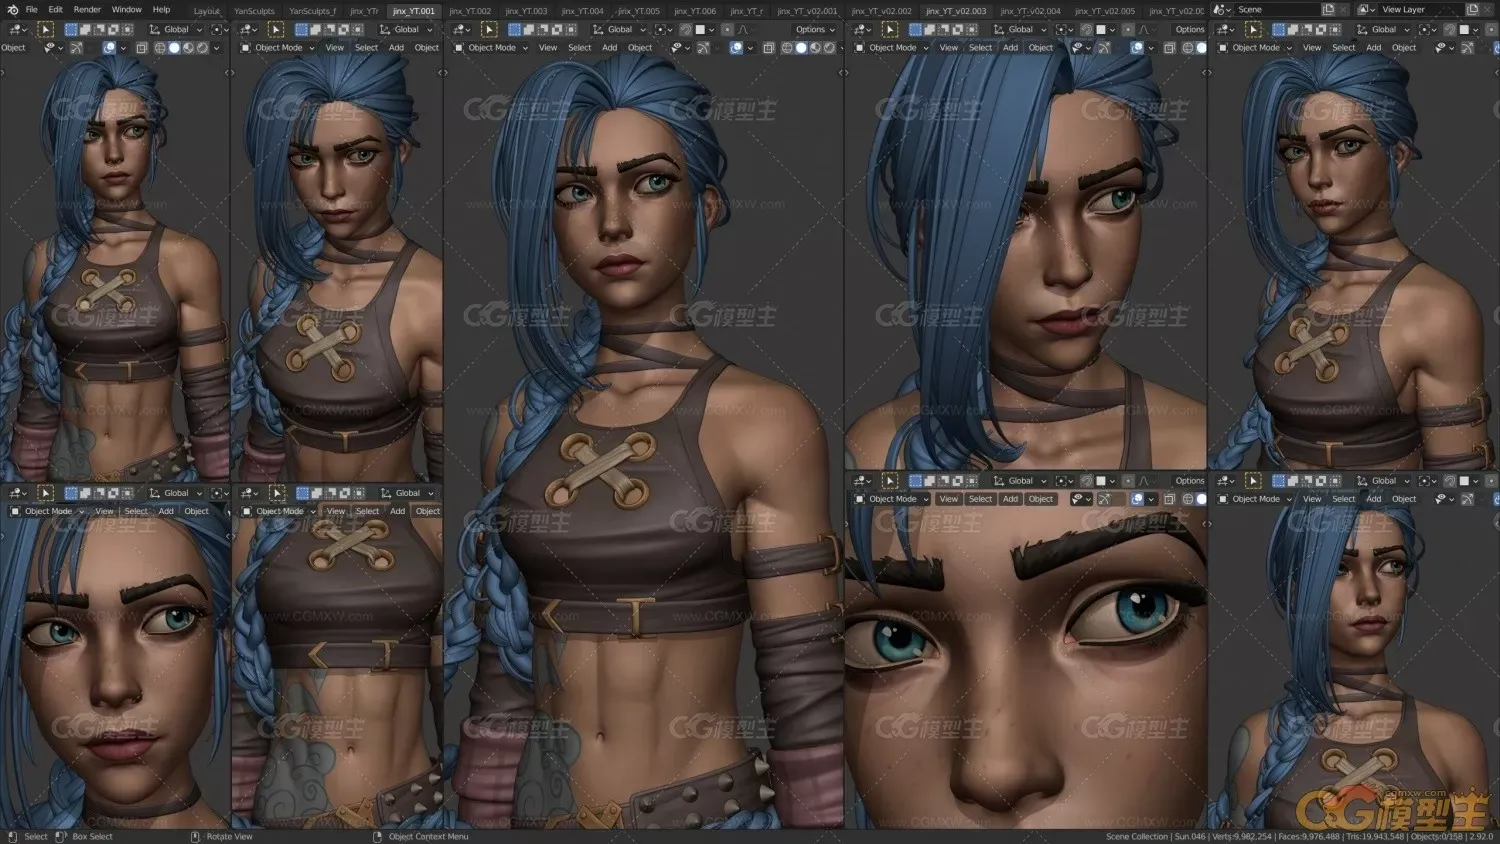Toggle proportional editing in profile face viewport
Screen dimensions: 1500x844
coord(1128,30)
